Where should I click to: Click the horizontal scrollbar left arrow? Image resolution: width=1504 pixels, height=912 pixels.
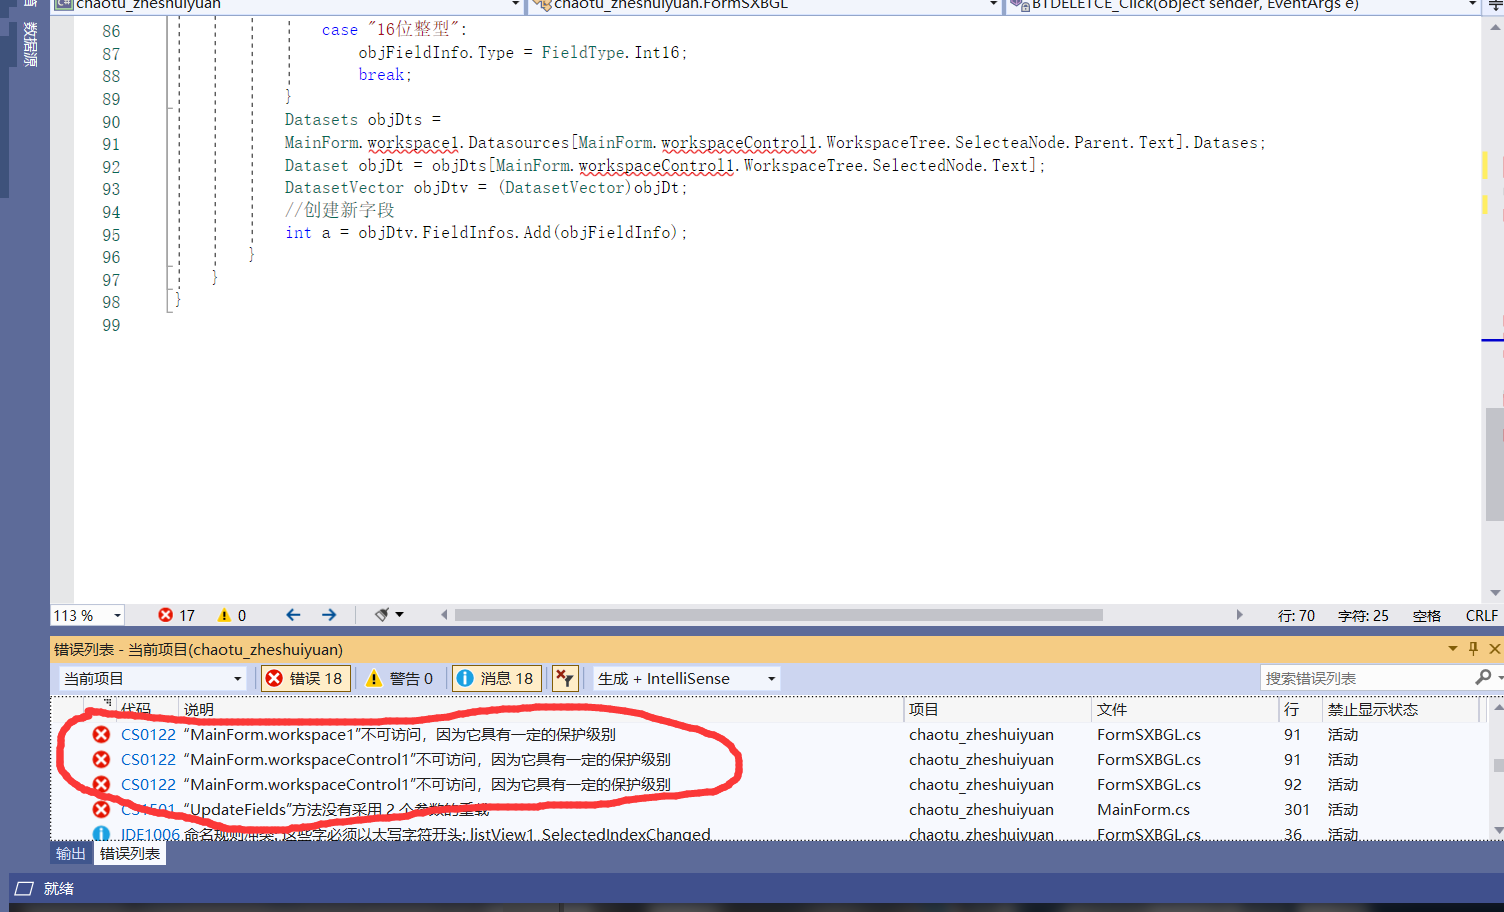point(444,615)
